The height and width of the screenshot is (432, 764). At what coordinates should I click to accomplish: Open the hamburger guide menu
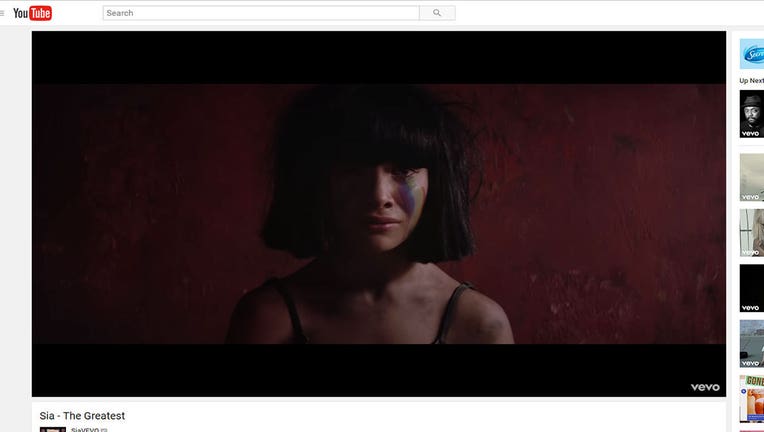pyautogui.click(x=2, y=13)
